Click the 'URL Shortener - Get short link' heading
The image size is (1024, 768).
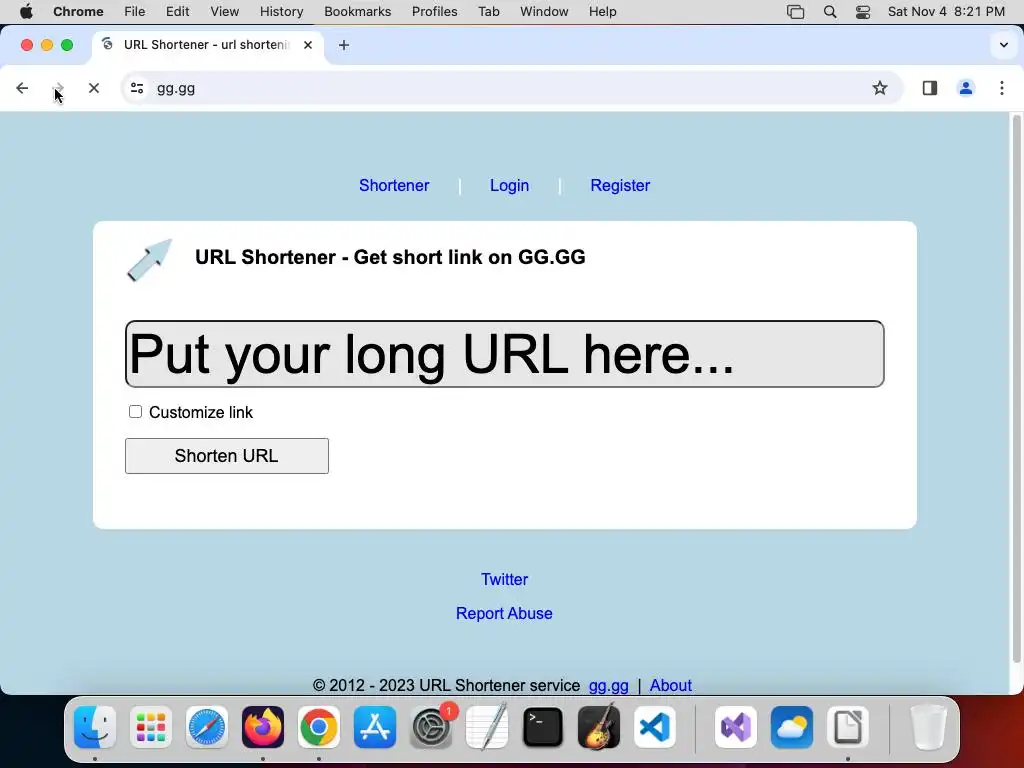coord(390,257)
